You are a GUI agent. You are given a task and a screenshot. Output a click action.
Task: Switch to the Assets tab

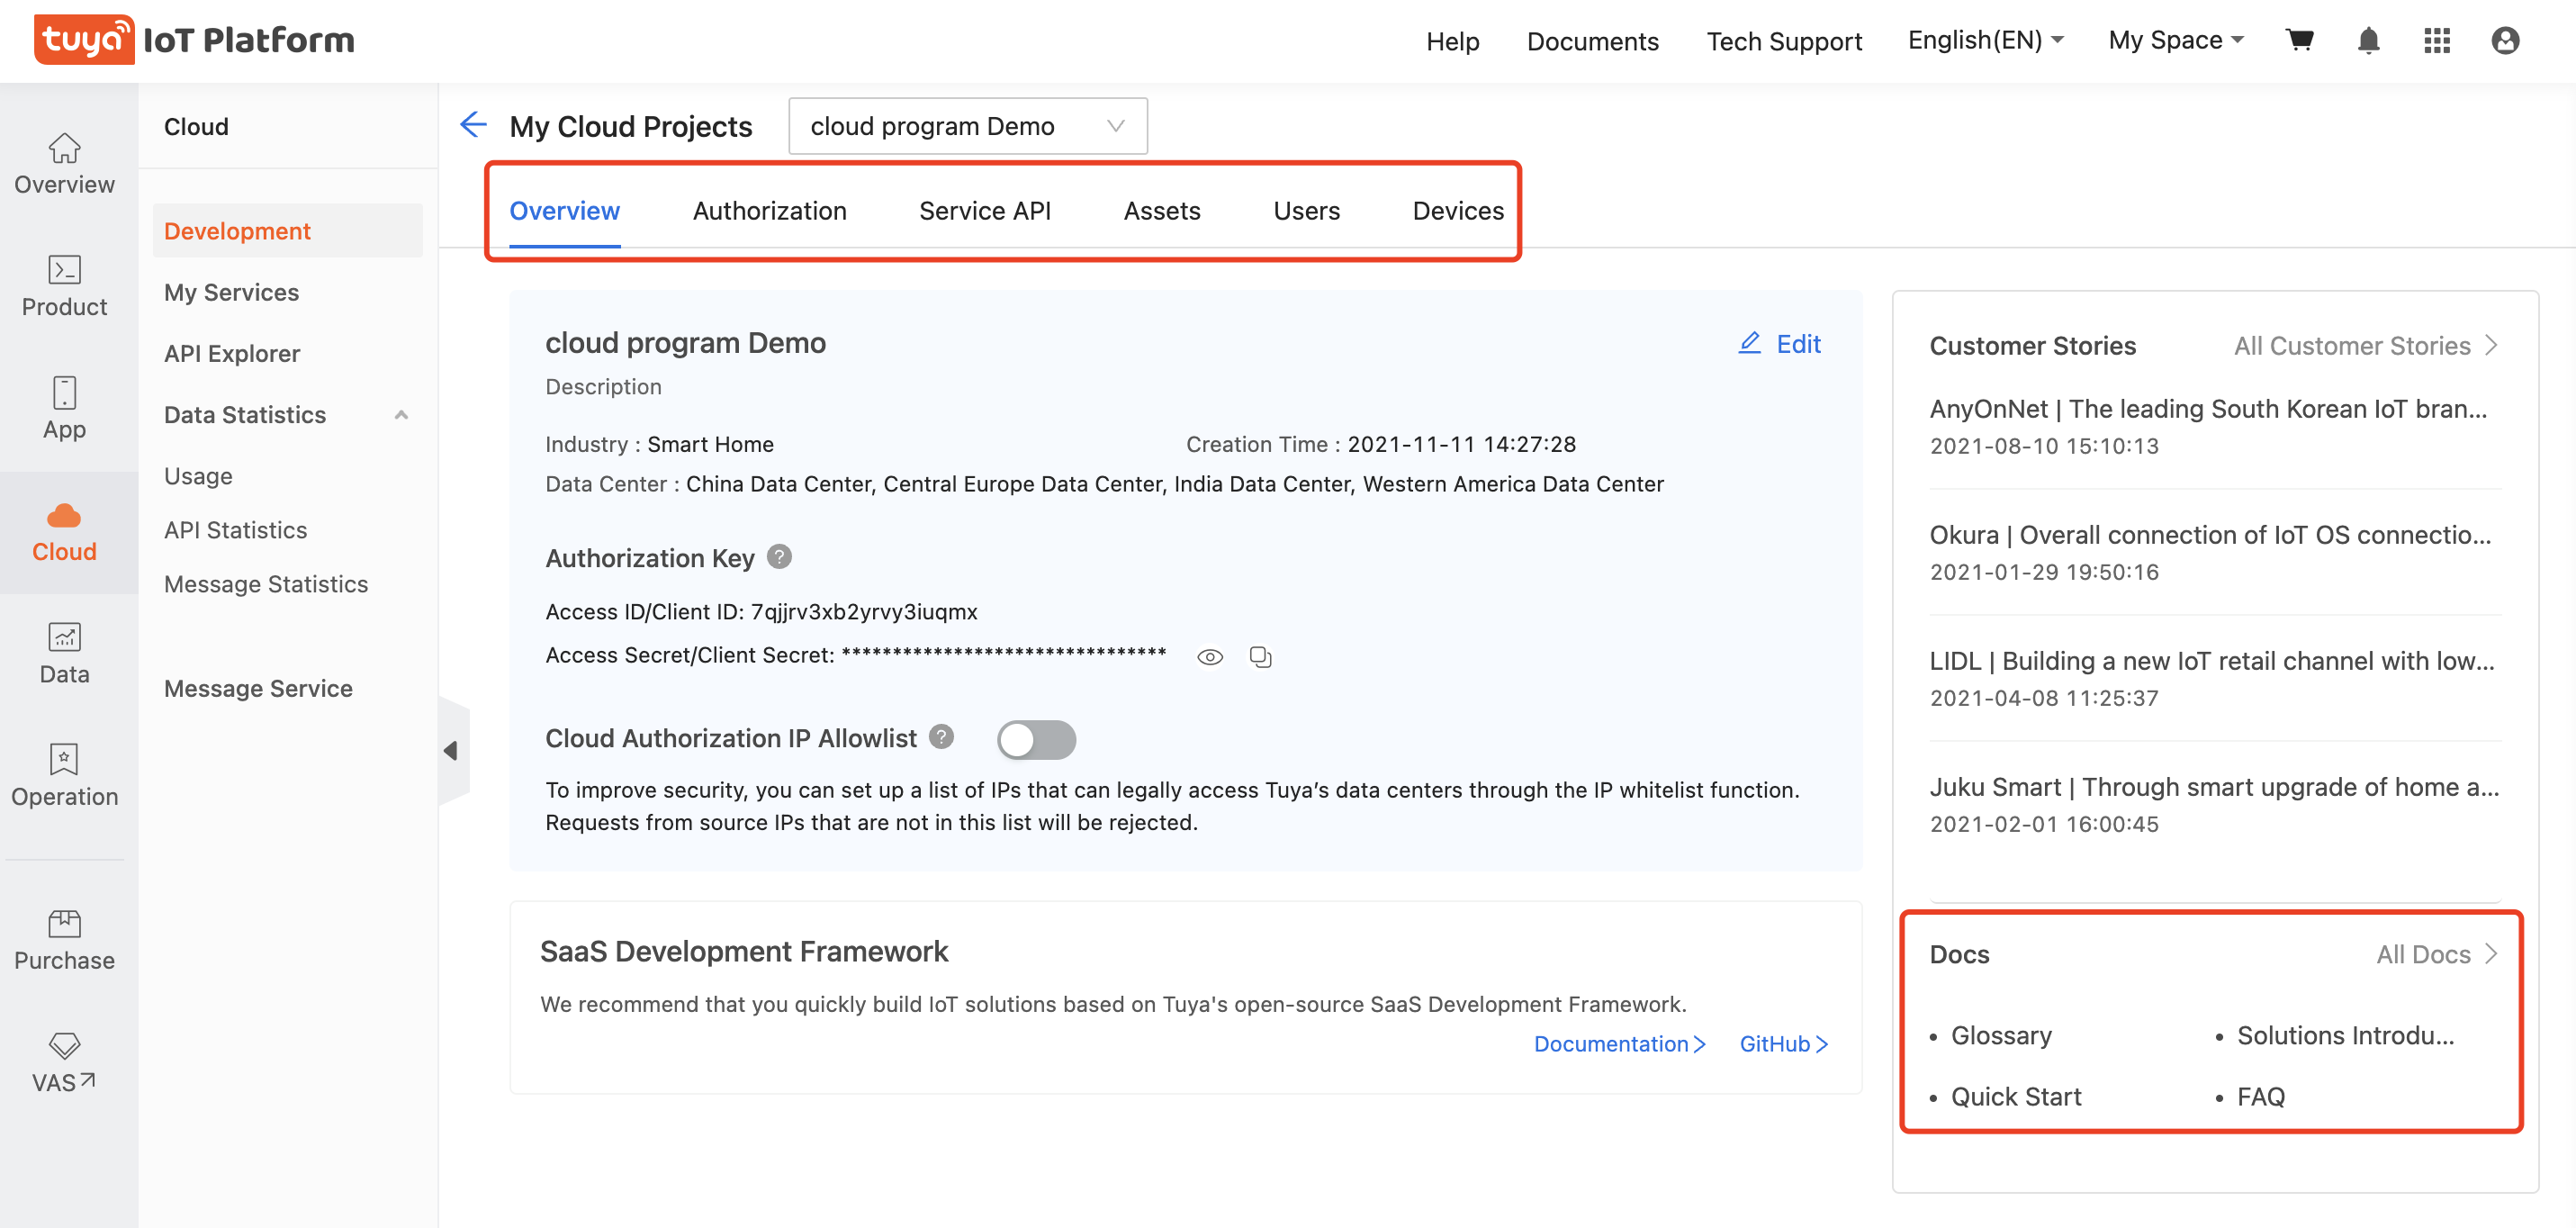tap(1161, 211)
